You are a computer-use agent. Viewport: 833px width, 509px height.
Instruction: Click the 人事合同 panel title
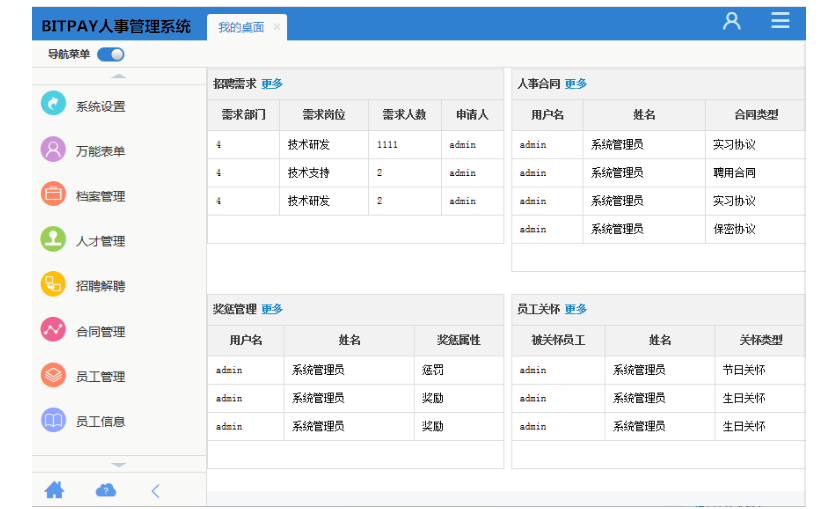pyautogui.click(x=538, y=83)
